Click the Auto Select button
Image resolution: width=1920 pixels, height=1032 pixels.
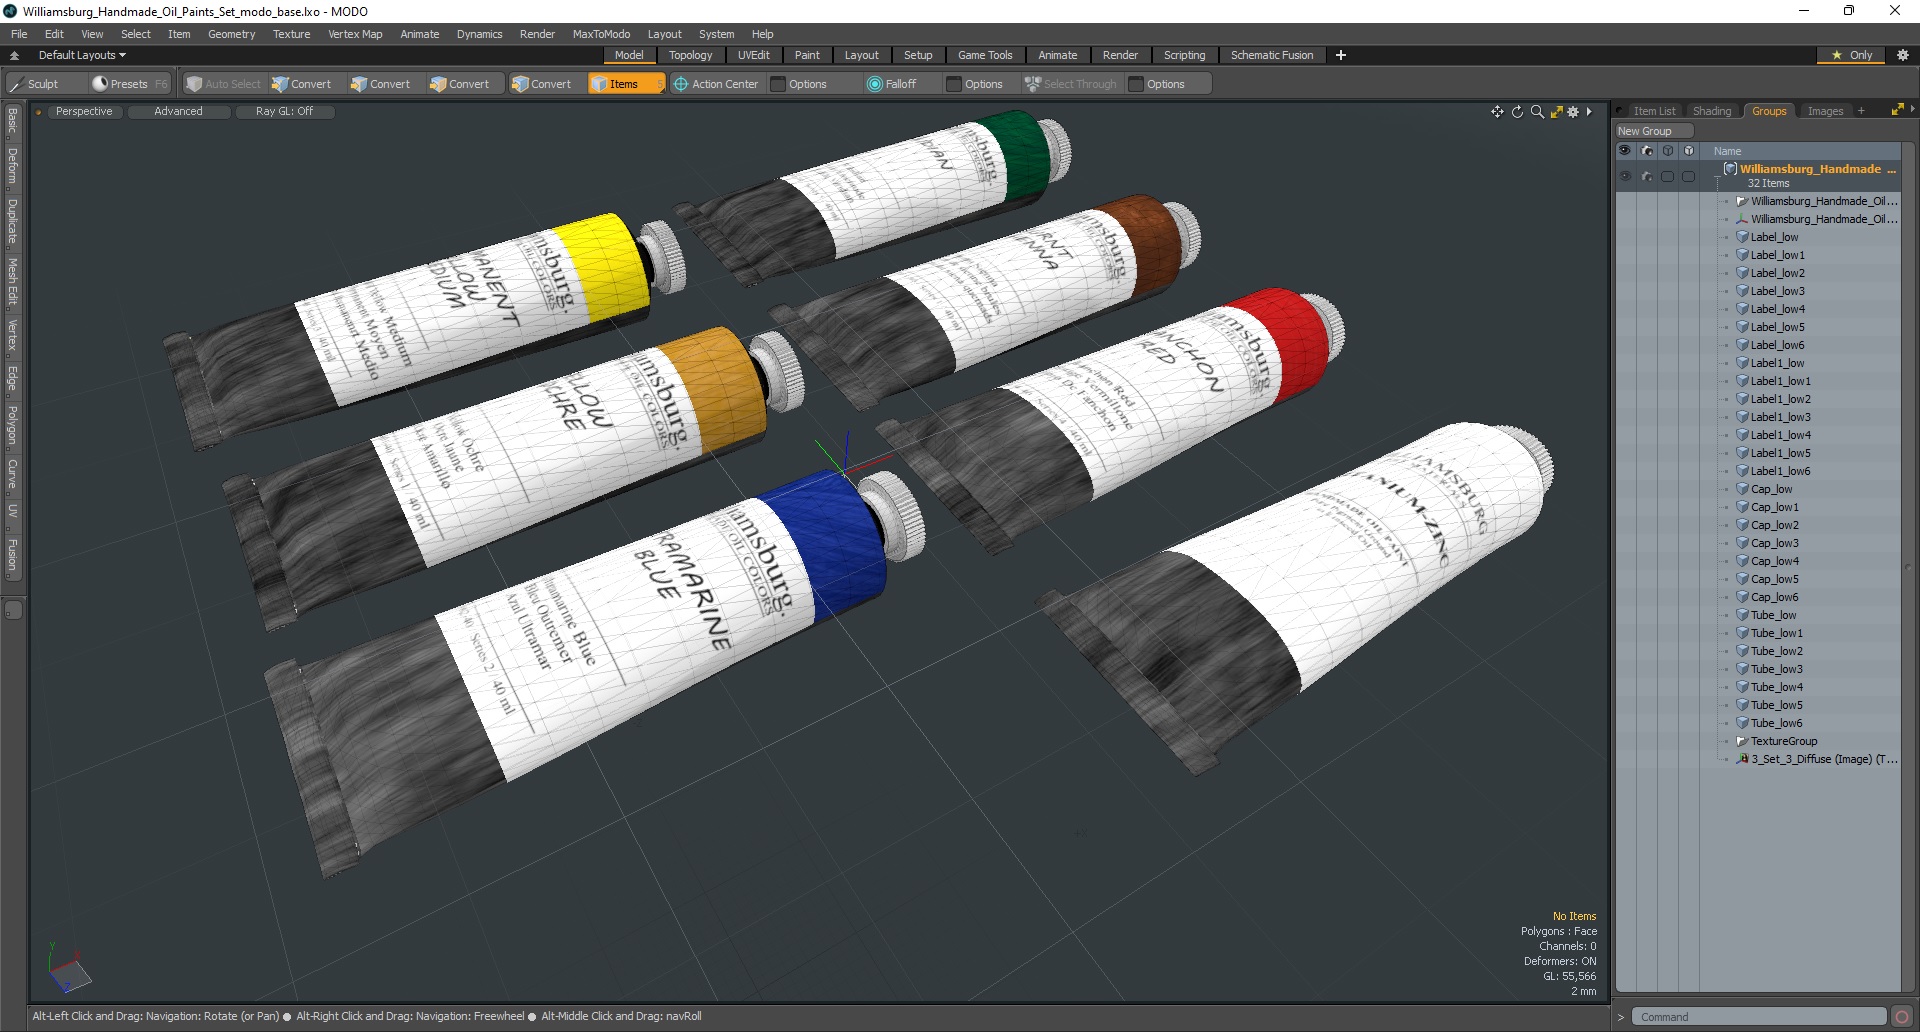click(x=223, y=84)
